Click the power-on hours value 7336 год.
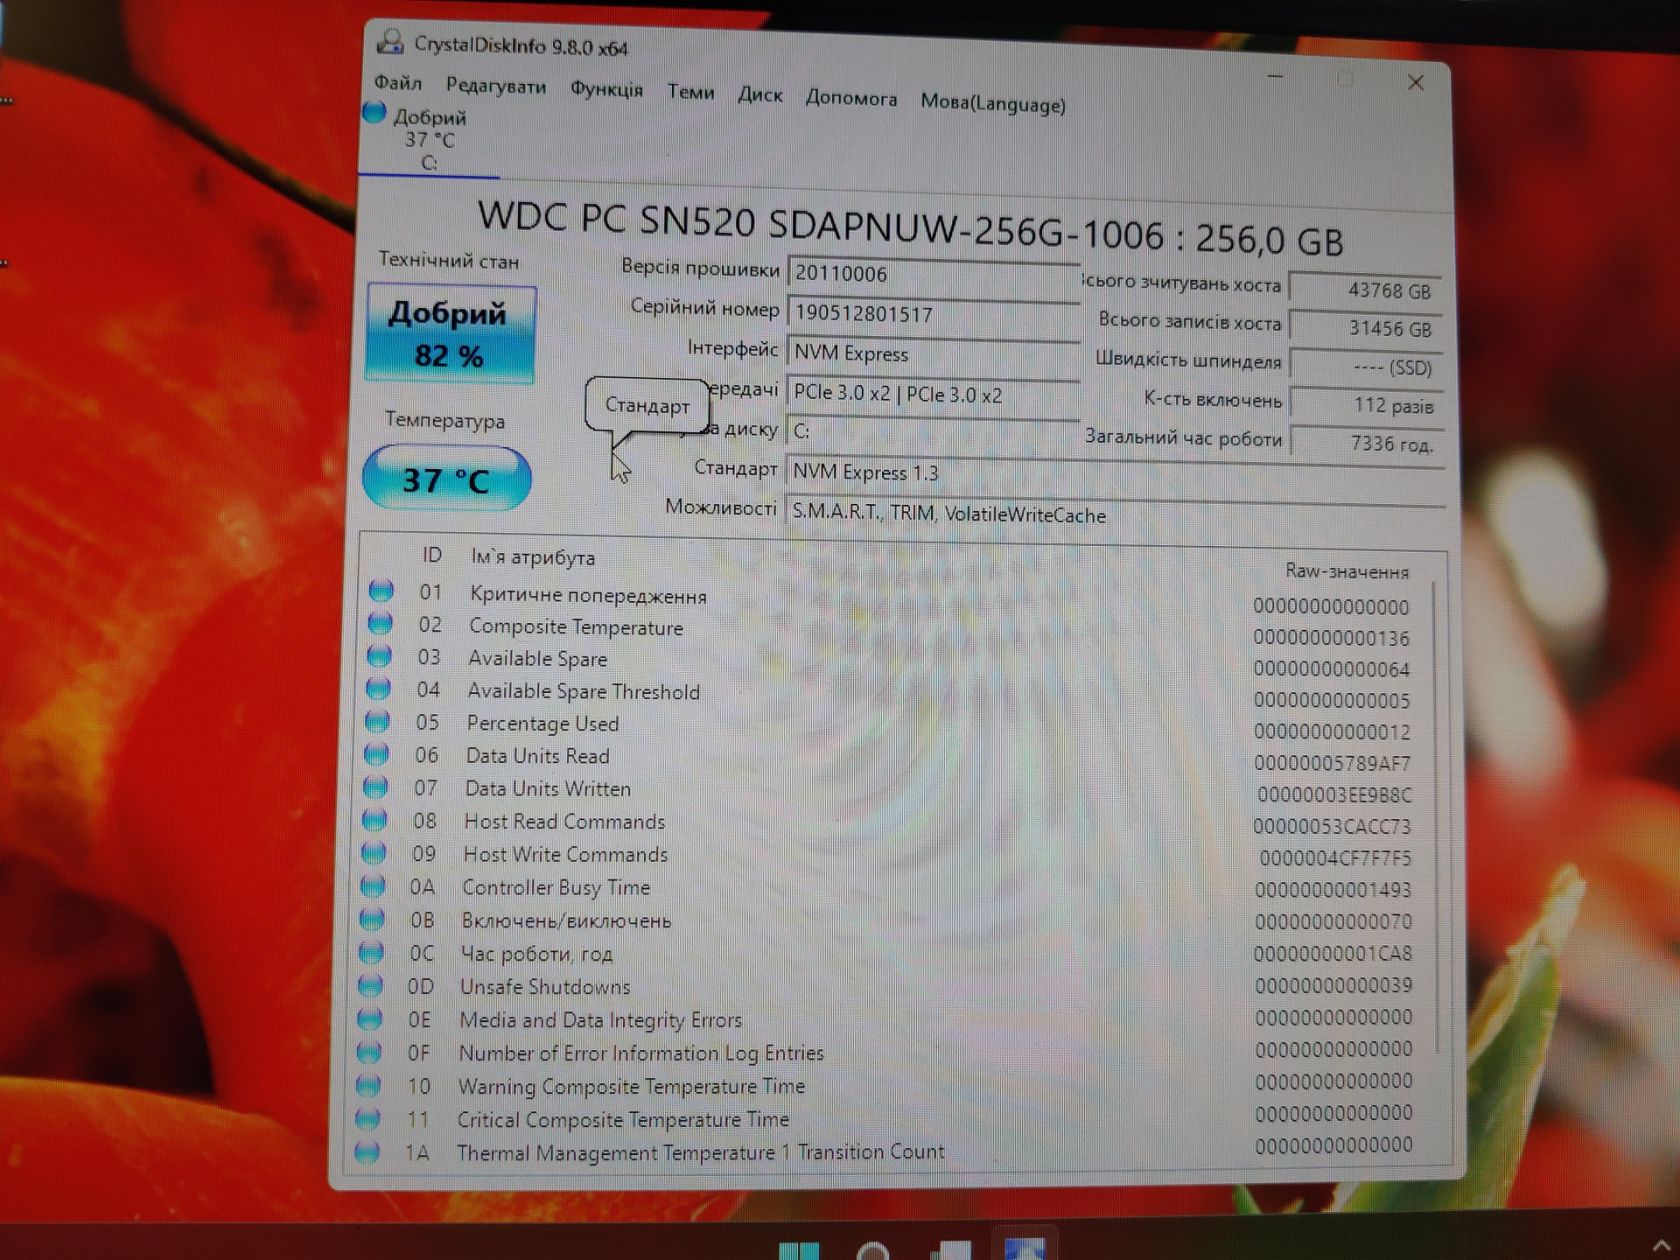The width and height of the screenshot is (1680, 1260). coord(1367,443)
